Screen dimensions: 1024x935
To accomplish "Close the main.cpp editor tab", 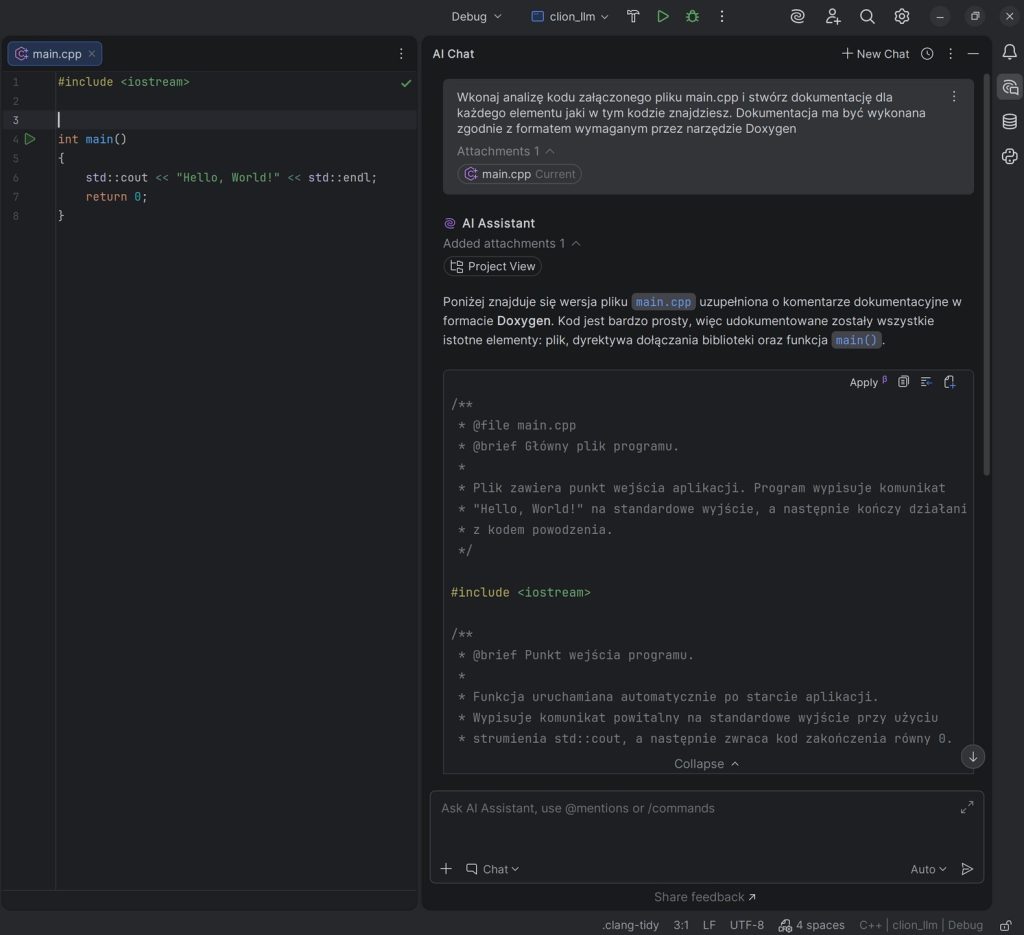I will tap(91, 54).
